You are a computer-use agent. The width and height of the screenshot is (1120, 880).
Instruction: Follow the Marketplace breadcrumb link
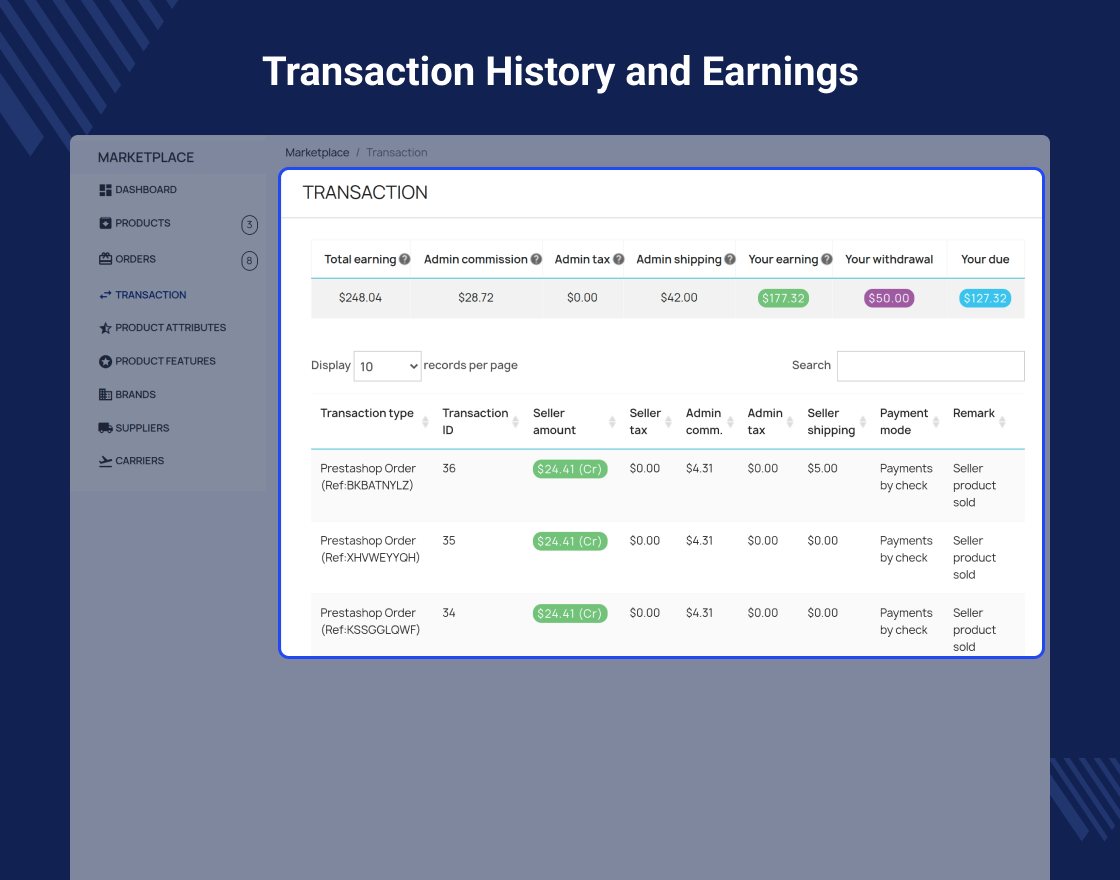[x=317, y=153]
